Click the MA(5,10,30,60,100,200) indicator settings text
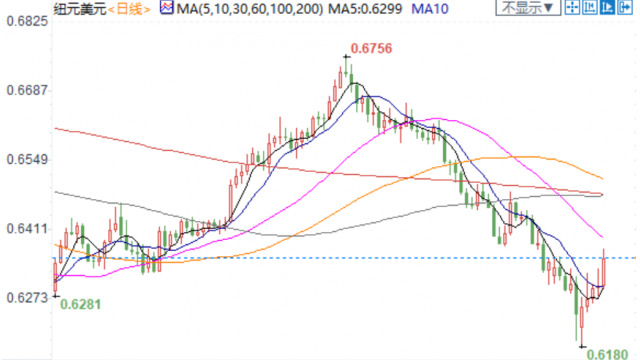The image size is (640, 360). (x=249, y=9)
